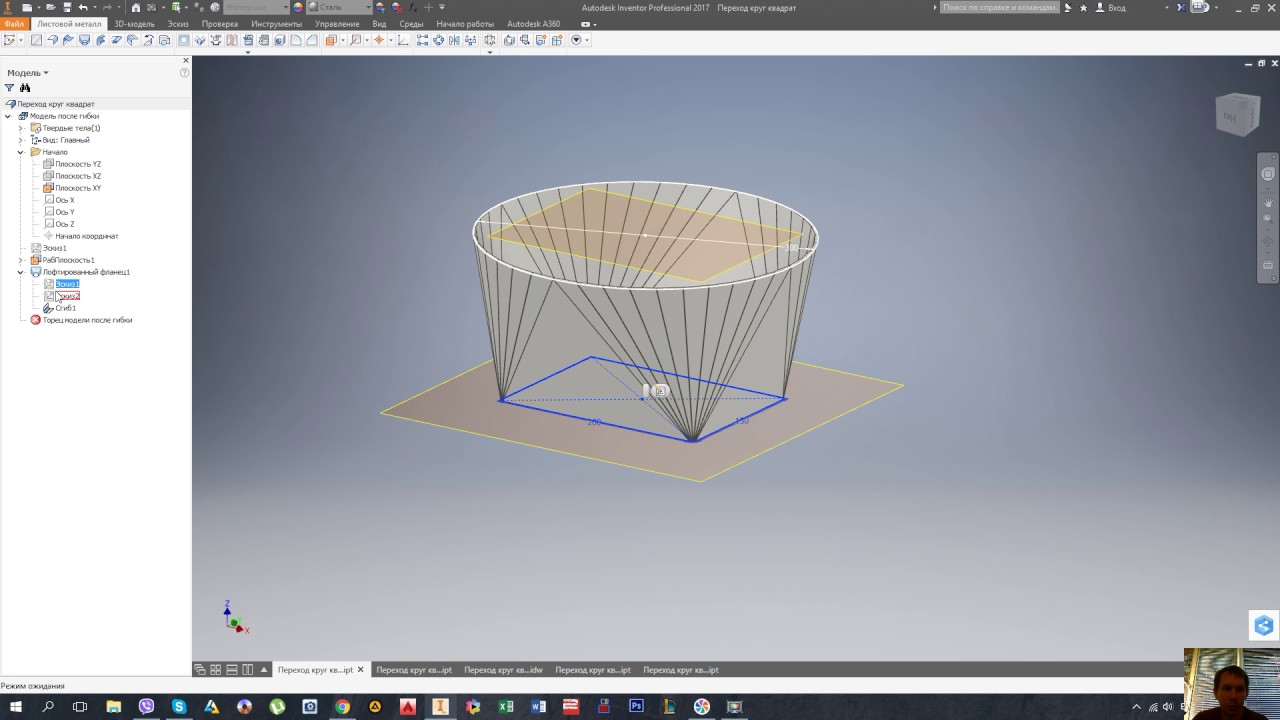Open the Модель browser dropdown
Screen dimensions: 1280x720
[x=28, y=73]
